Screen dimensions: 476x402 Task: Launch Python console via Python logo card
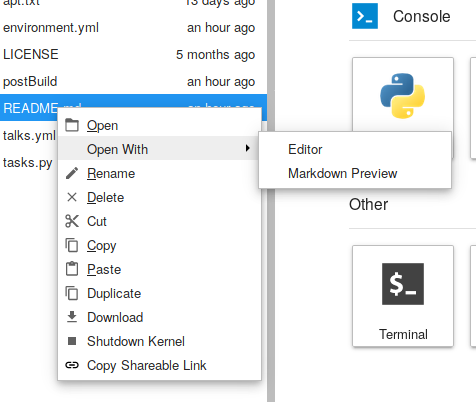click(x=403, y=96)
